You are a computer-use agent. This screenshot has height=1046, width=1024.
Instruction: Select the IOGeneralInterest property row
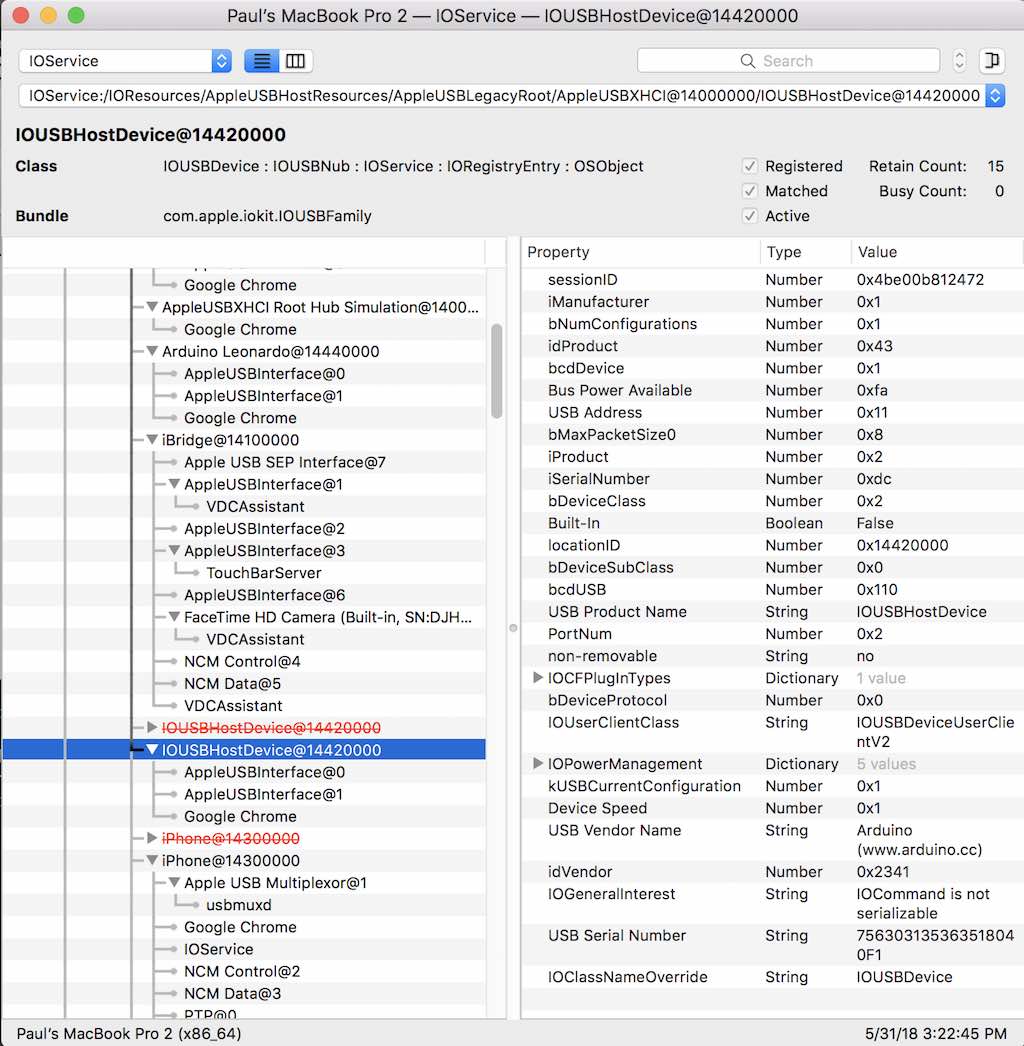click(772, 903)
